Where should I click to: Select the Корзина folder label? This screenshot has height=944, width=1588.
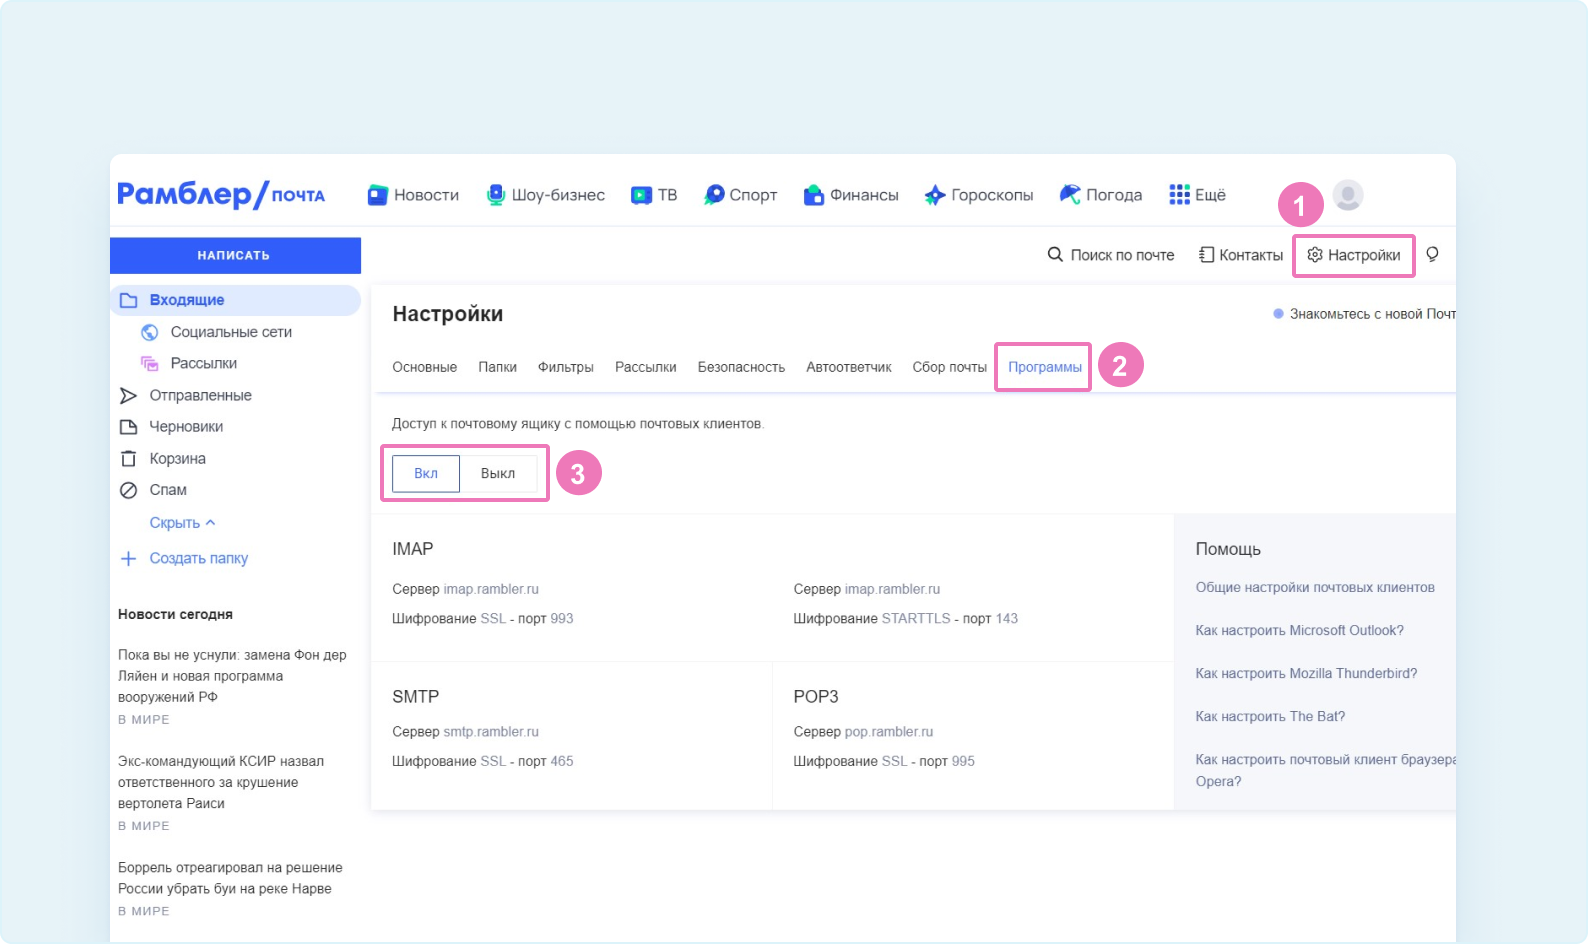tap(178, 459)
